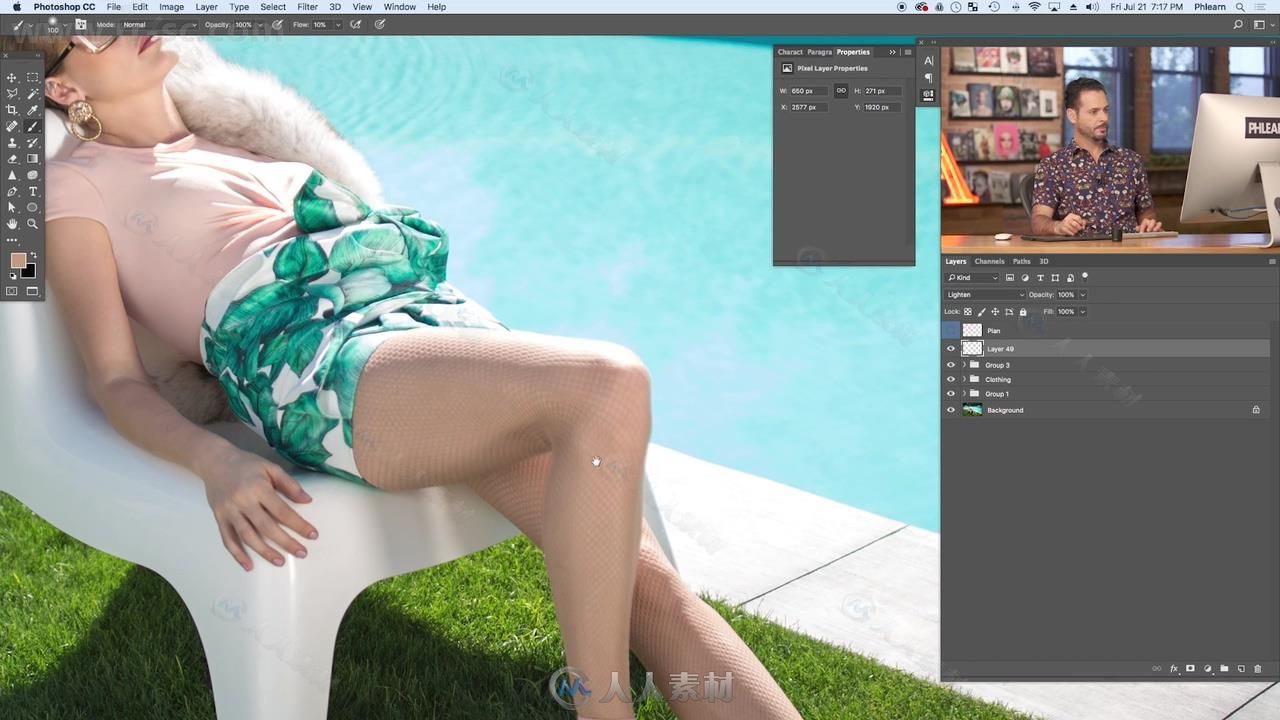
Task: Toggle layer filtering on/off switch
Action: tap(1085, 276)
